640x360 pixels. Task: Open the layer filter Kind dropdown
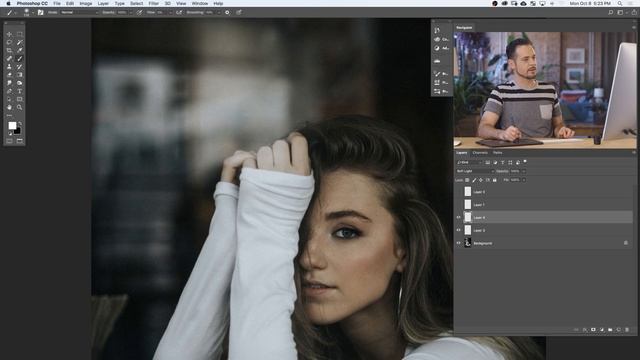pyautogui.click(x=469, y=162)
